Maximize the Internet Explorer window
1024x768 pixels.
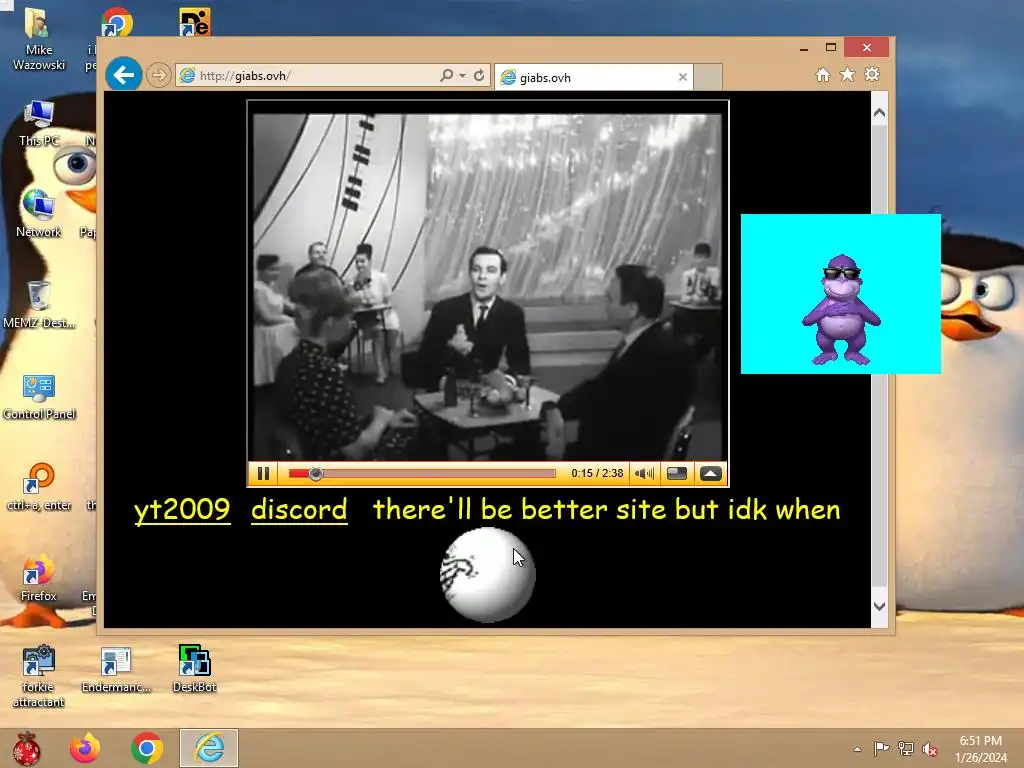[831, 48]
